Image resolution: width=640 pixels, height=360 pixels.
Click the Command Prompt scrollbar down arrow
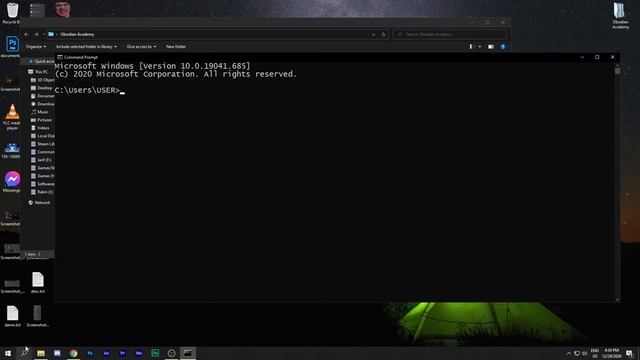pos(617,300)
